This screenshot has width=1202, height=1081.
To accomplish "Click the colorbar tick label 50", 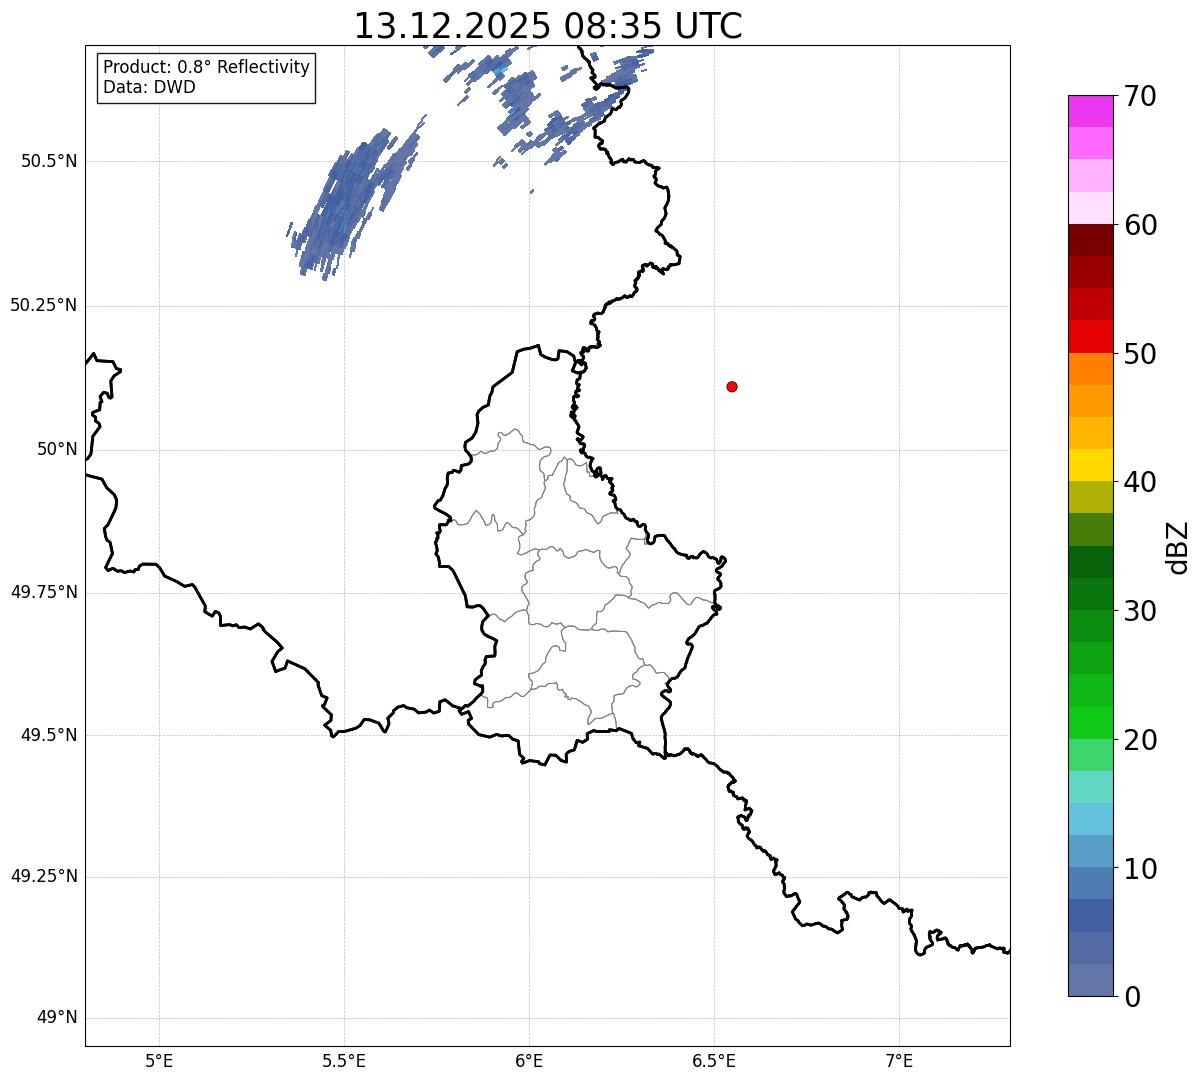I will click(x=1140, y=354).
